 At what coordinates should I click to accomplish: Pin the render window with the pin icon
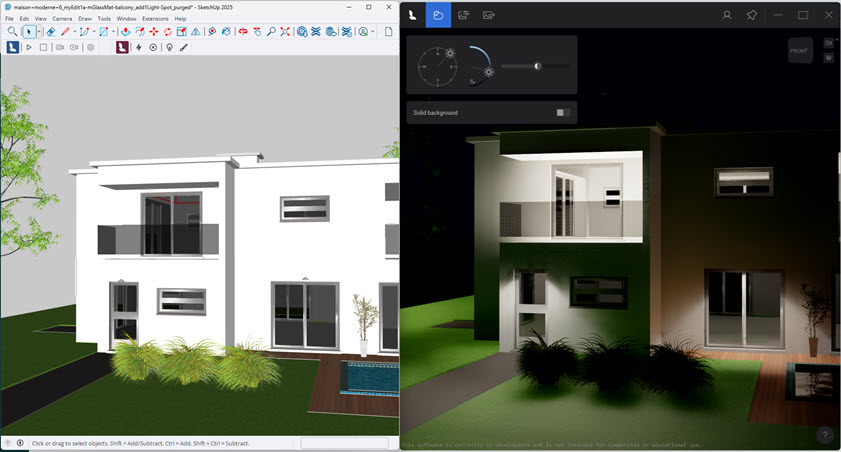[752, 15]
